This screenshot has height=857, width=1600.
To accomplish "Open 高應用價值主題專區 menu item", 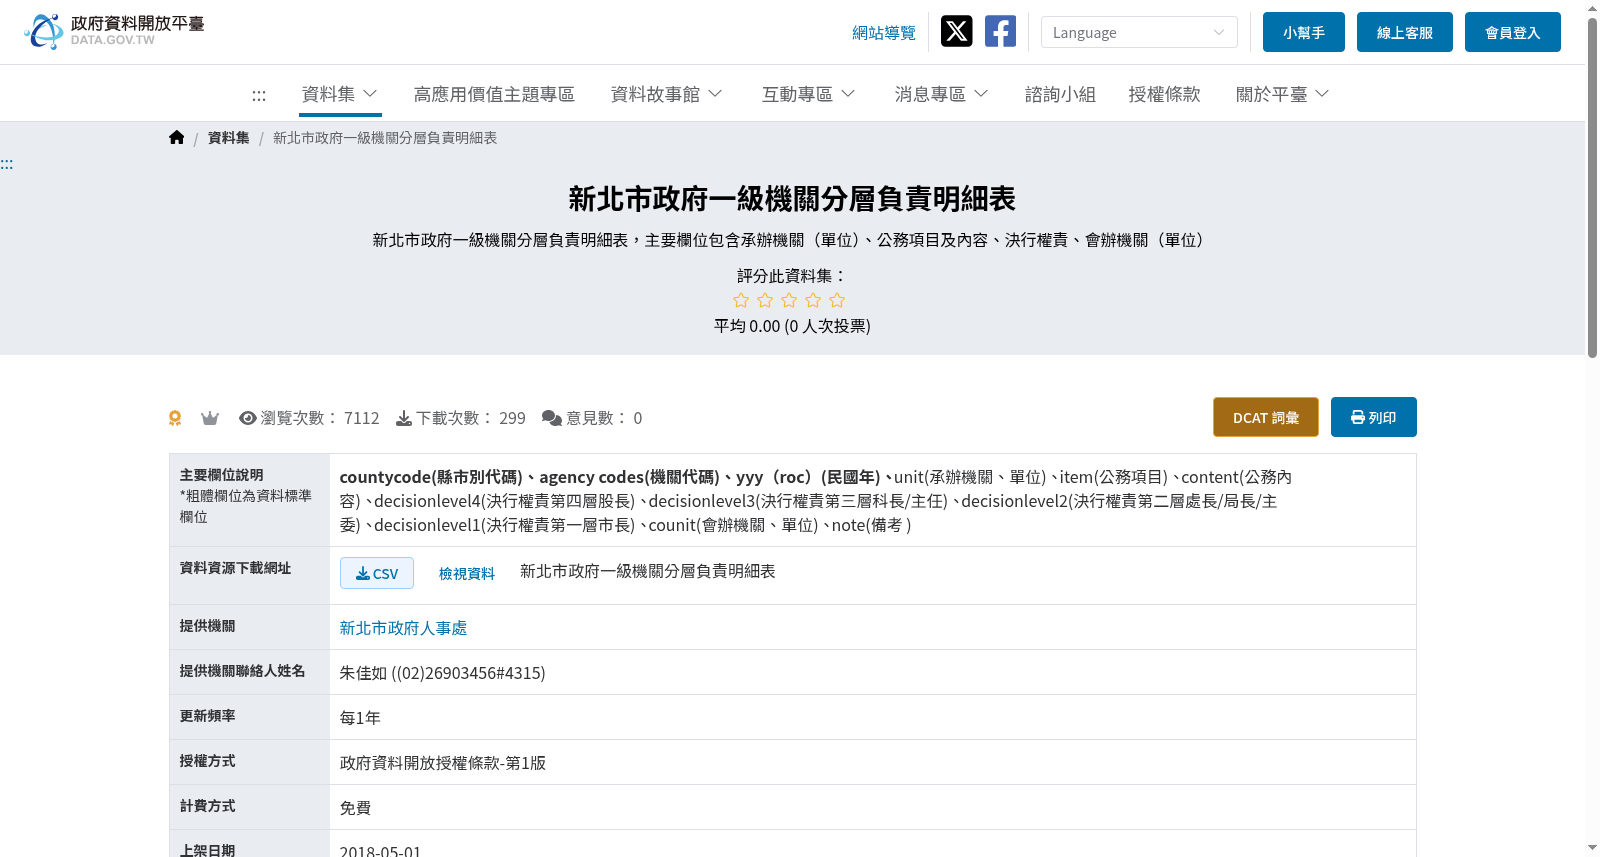I will tap(494, 94).
